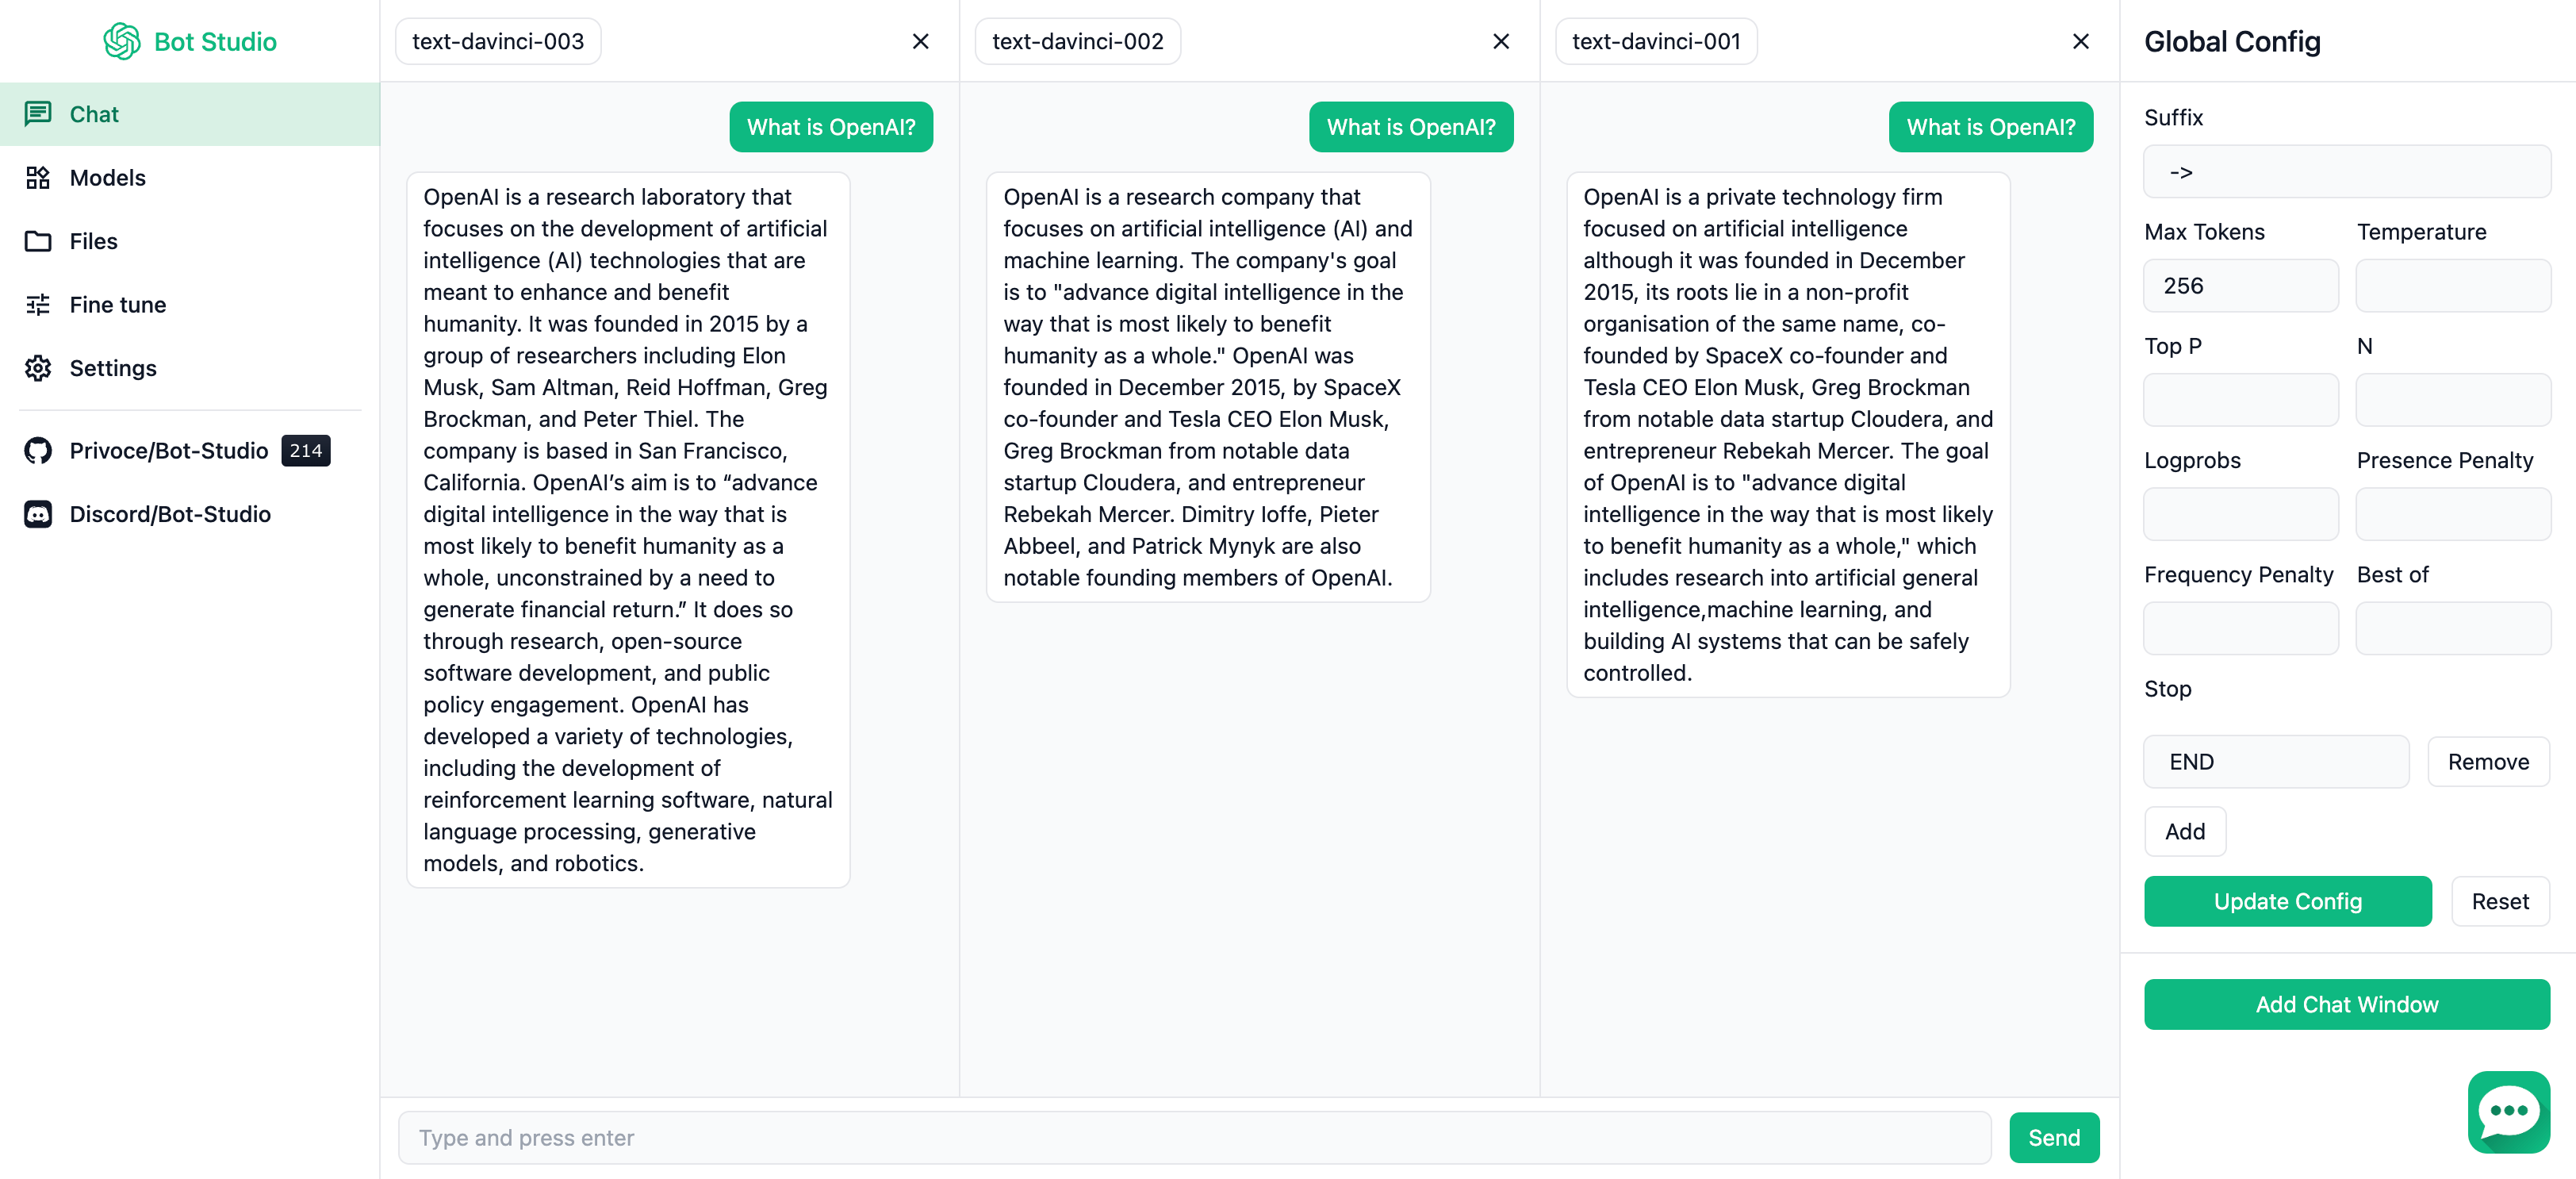Screen dimensions: 2576x1179
Task: Remove the END stop sequence
Action: pyautogui.click(x=2488, y=762)
